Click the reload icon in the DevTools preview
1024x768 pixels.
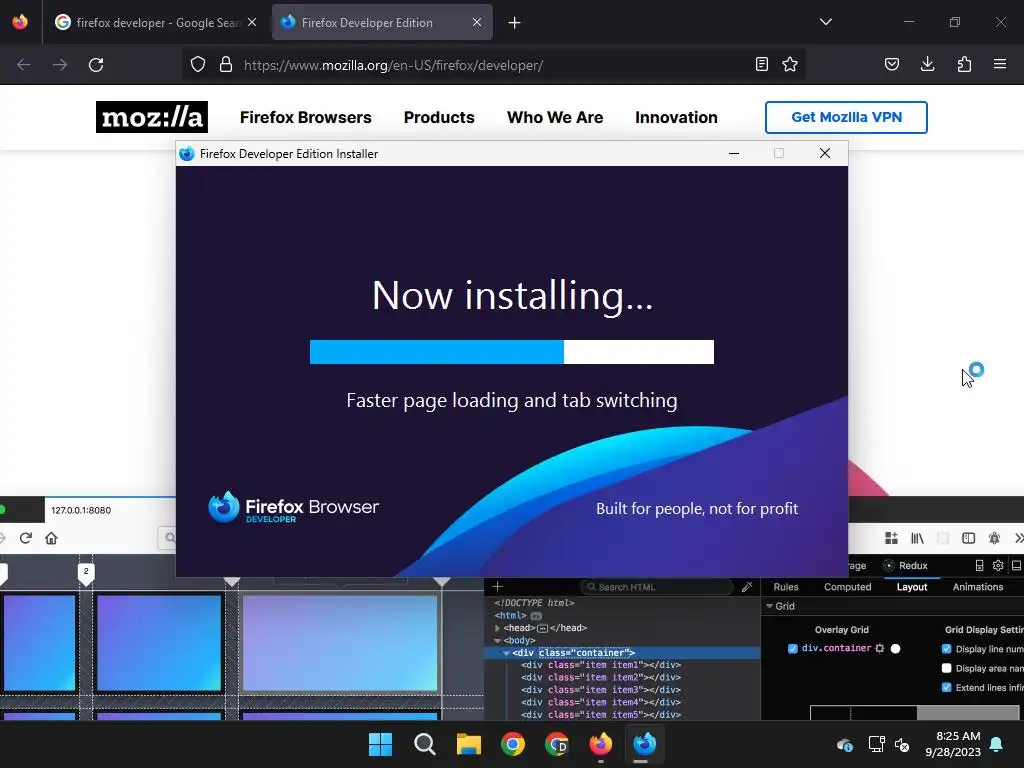coord(25,538)
